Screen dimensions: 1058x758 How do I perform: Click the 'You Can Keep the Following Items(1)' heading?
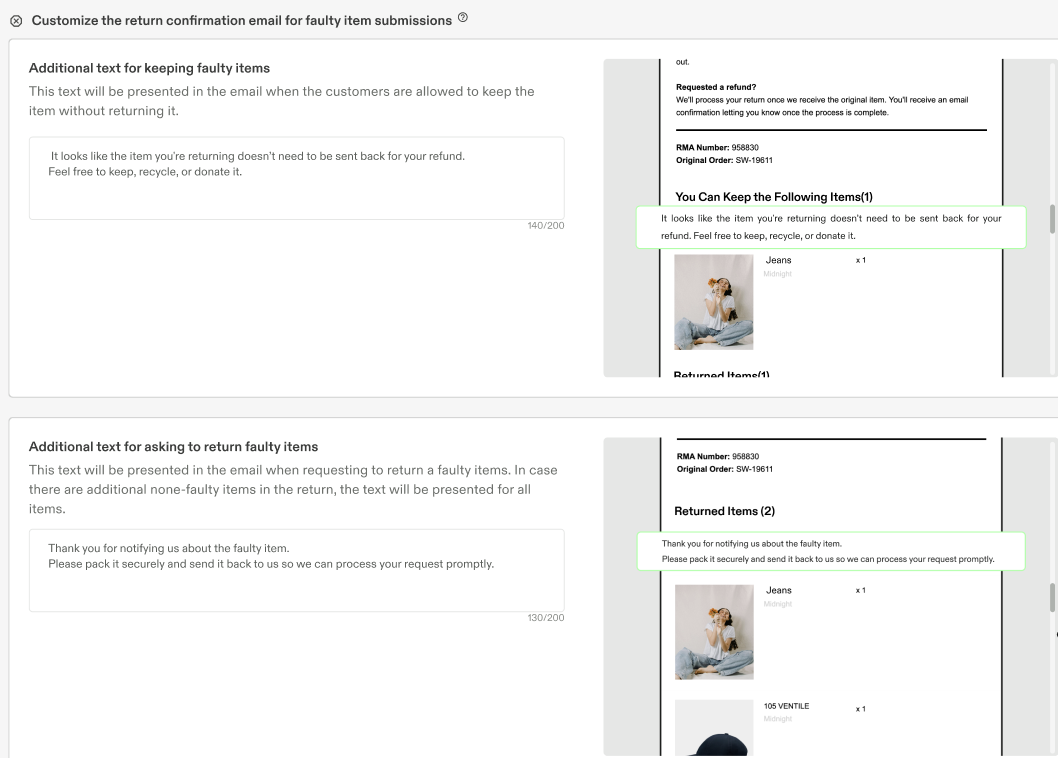tap(774, 197)
